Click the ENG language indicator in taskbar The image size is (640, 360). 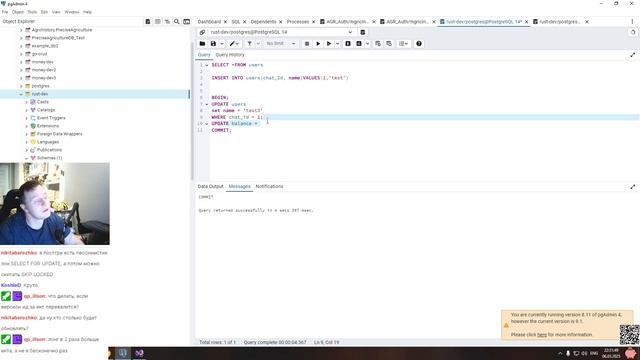(x=594, y=353)
